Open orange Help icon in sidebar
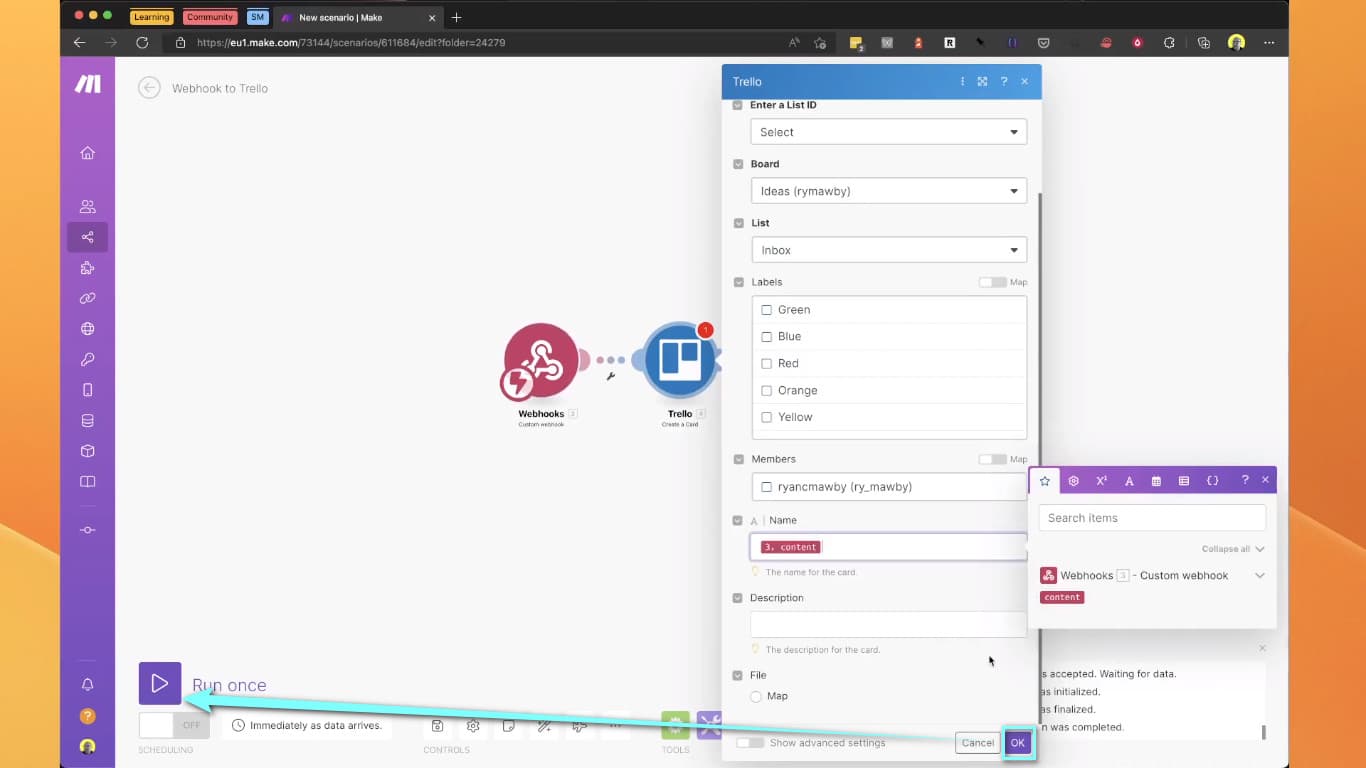 tap(88, 716)
